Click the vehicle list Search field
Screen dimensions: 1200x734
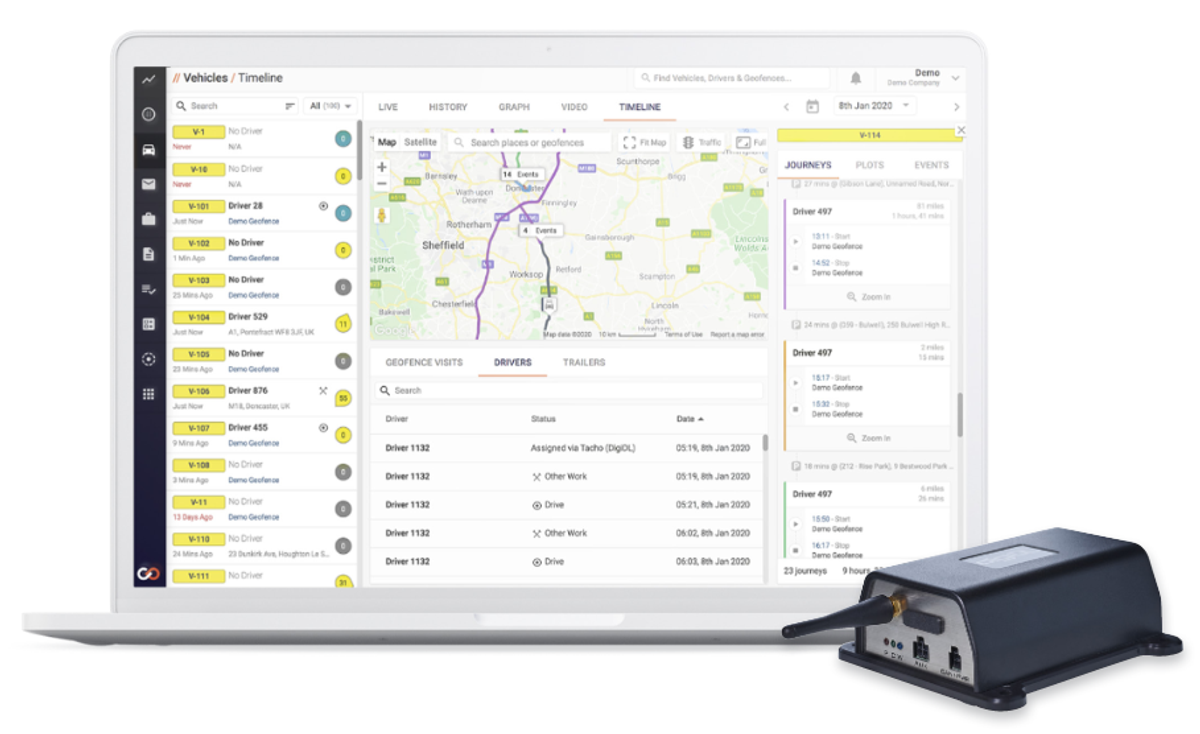(235, 106)
